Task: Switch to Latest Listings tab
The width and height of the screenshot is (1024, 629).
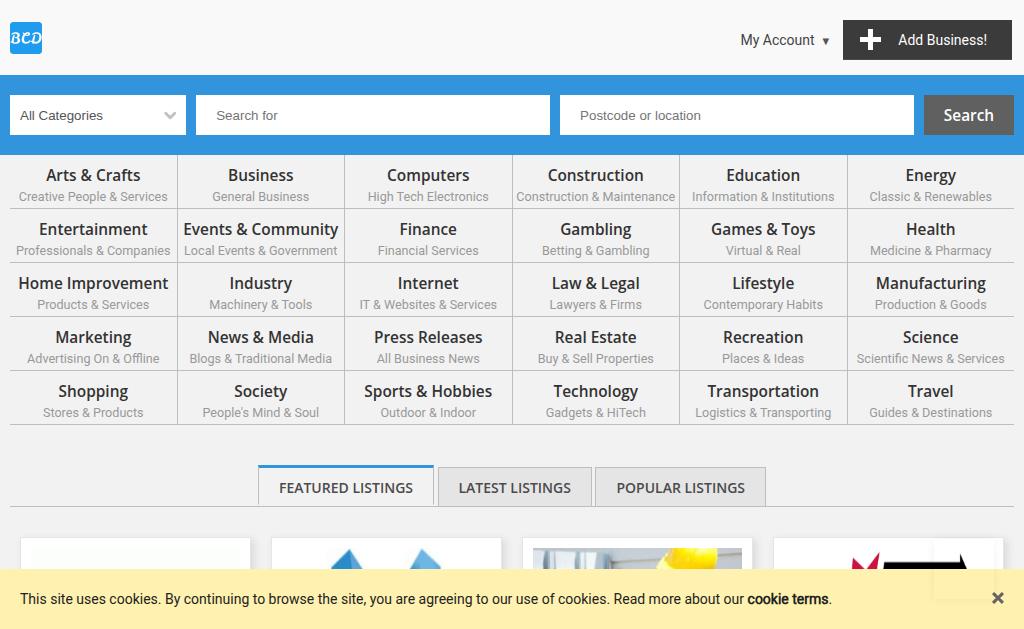Action: coord(515,487)
